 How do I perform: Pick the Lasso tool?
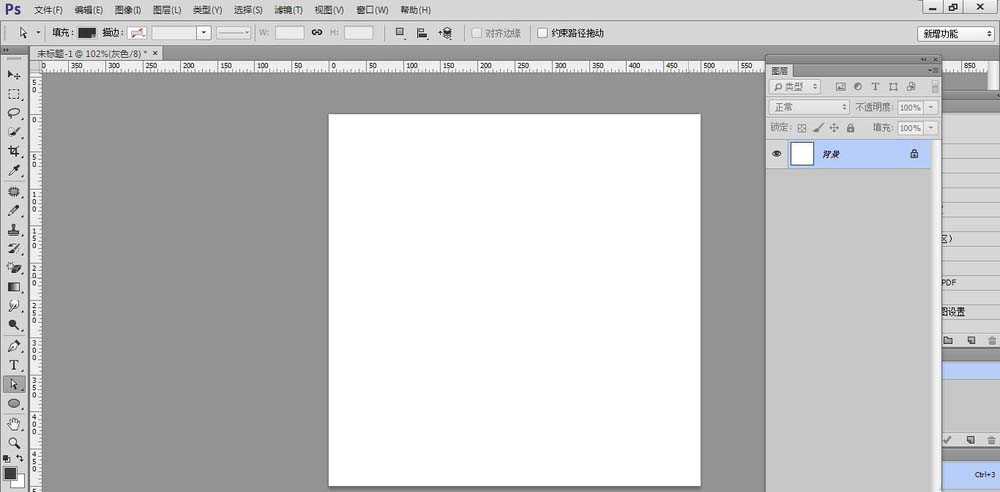click(14, 113)
